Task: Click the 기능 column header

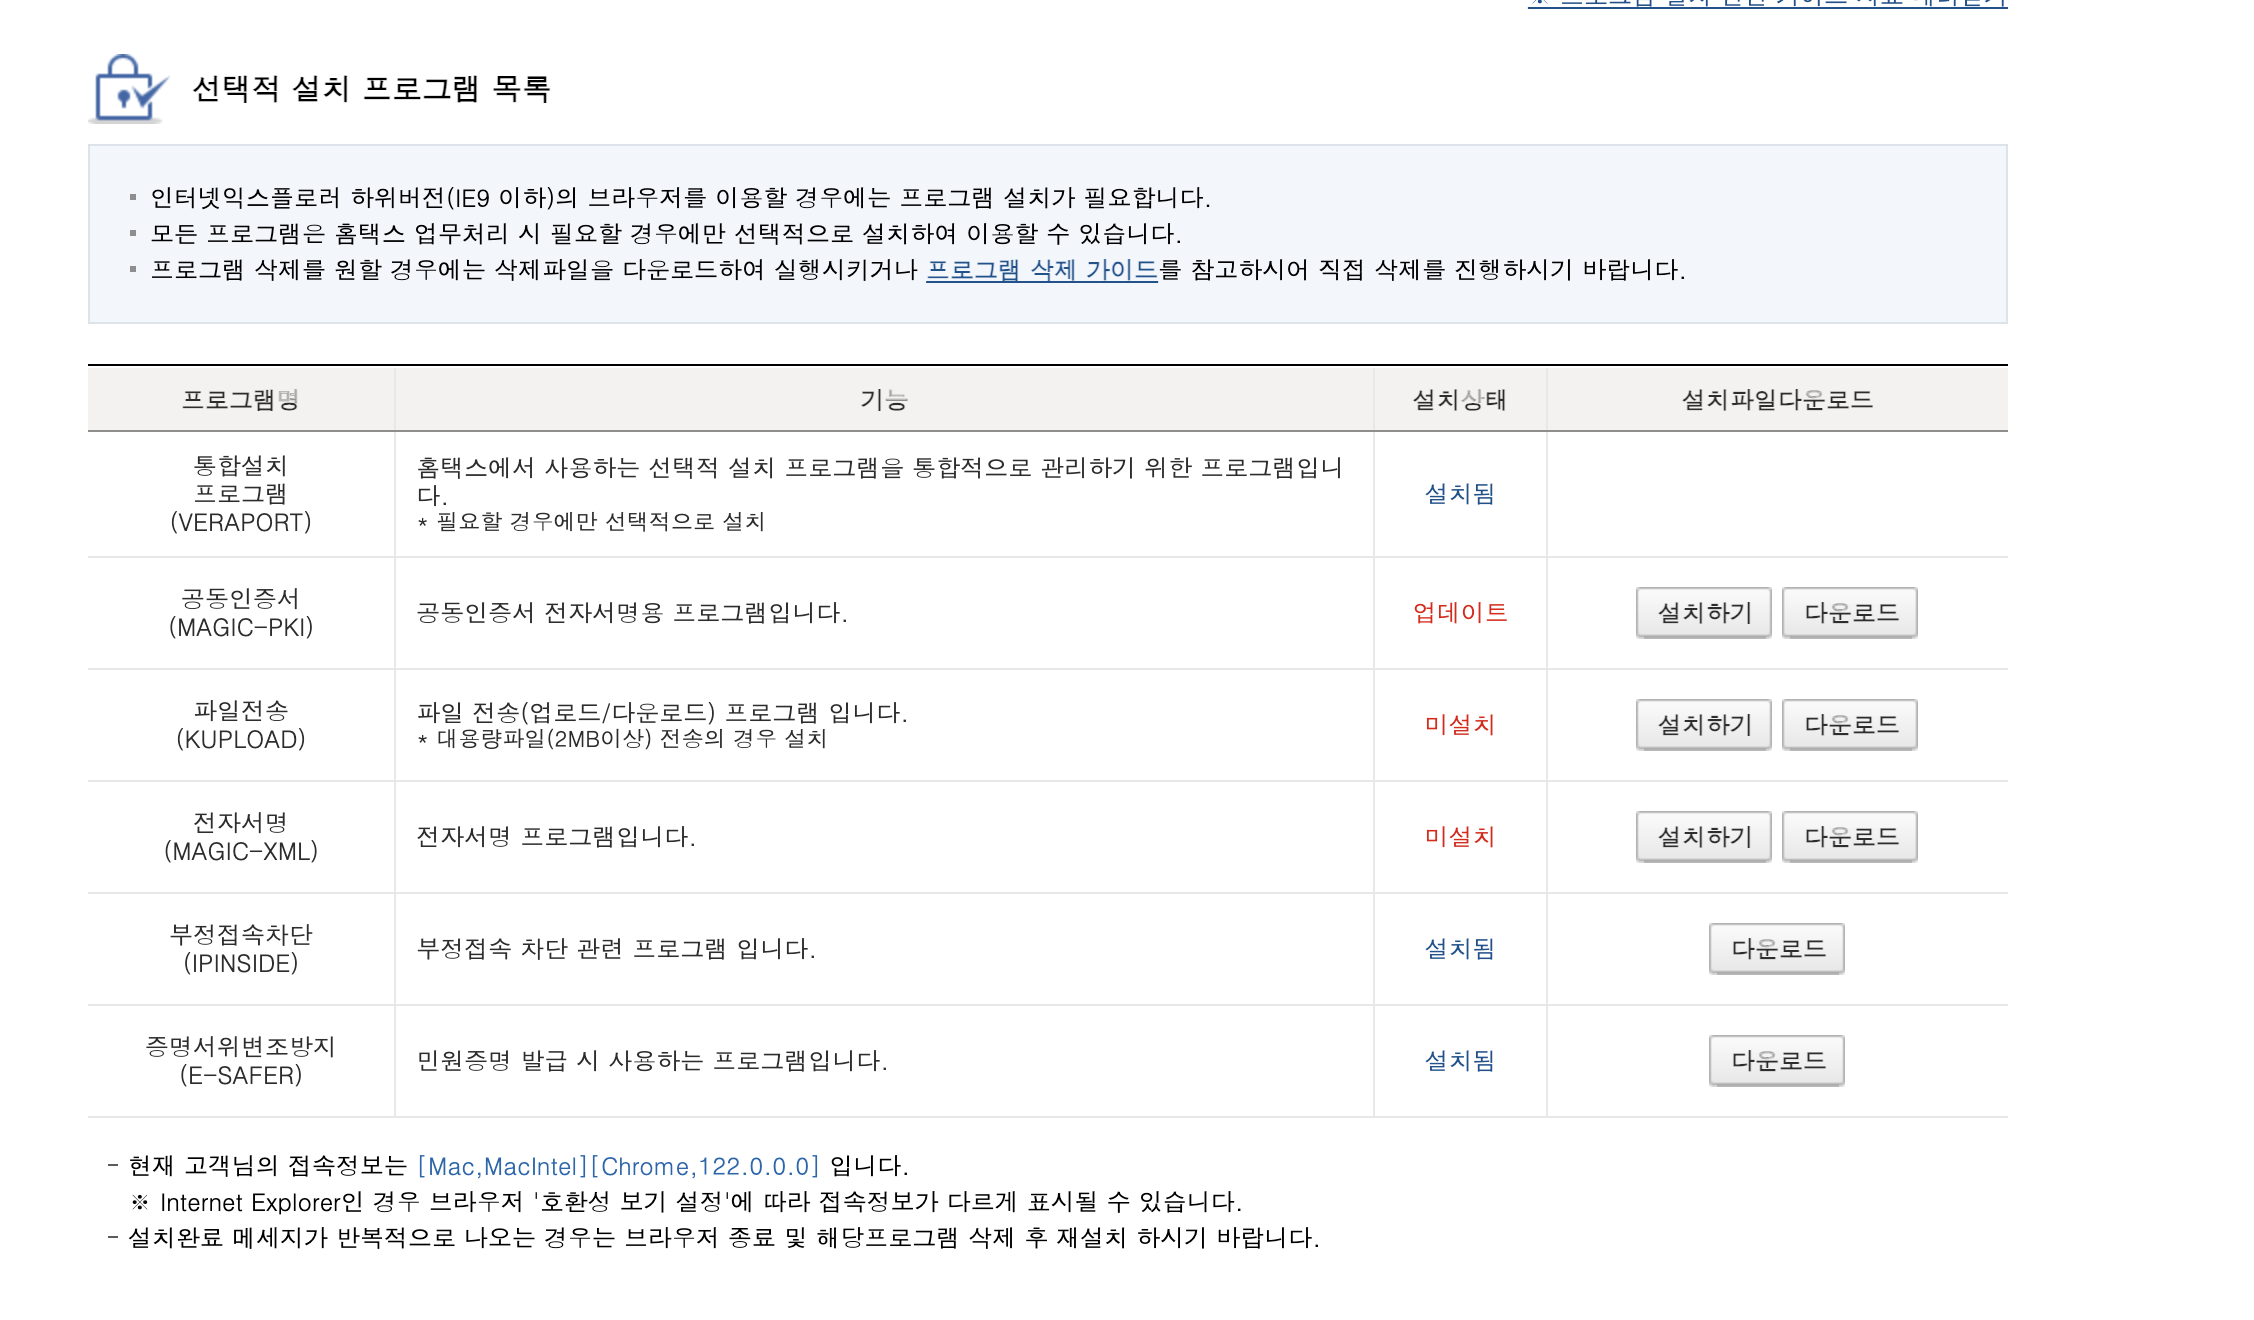Action: 884,400
